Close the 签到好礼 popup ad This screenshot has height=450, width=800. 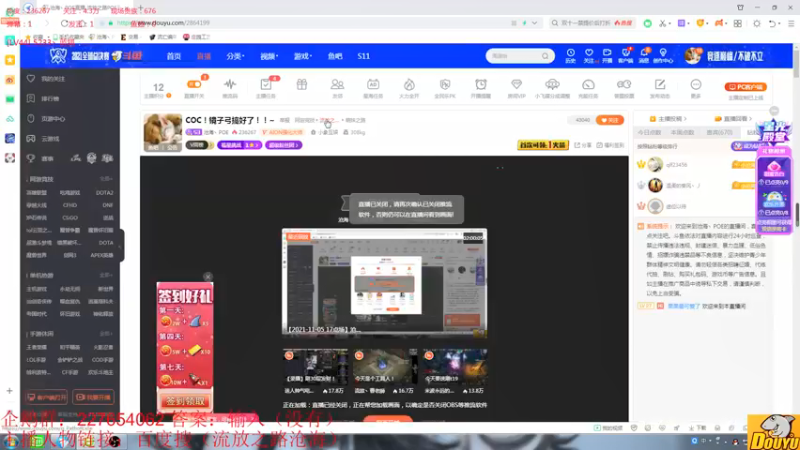pos(208,277)
